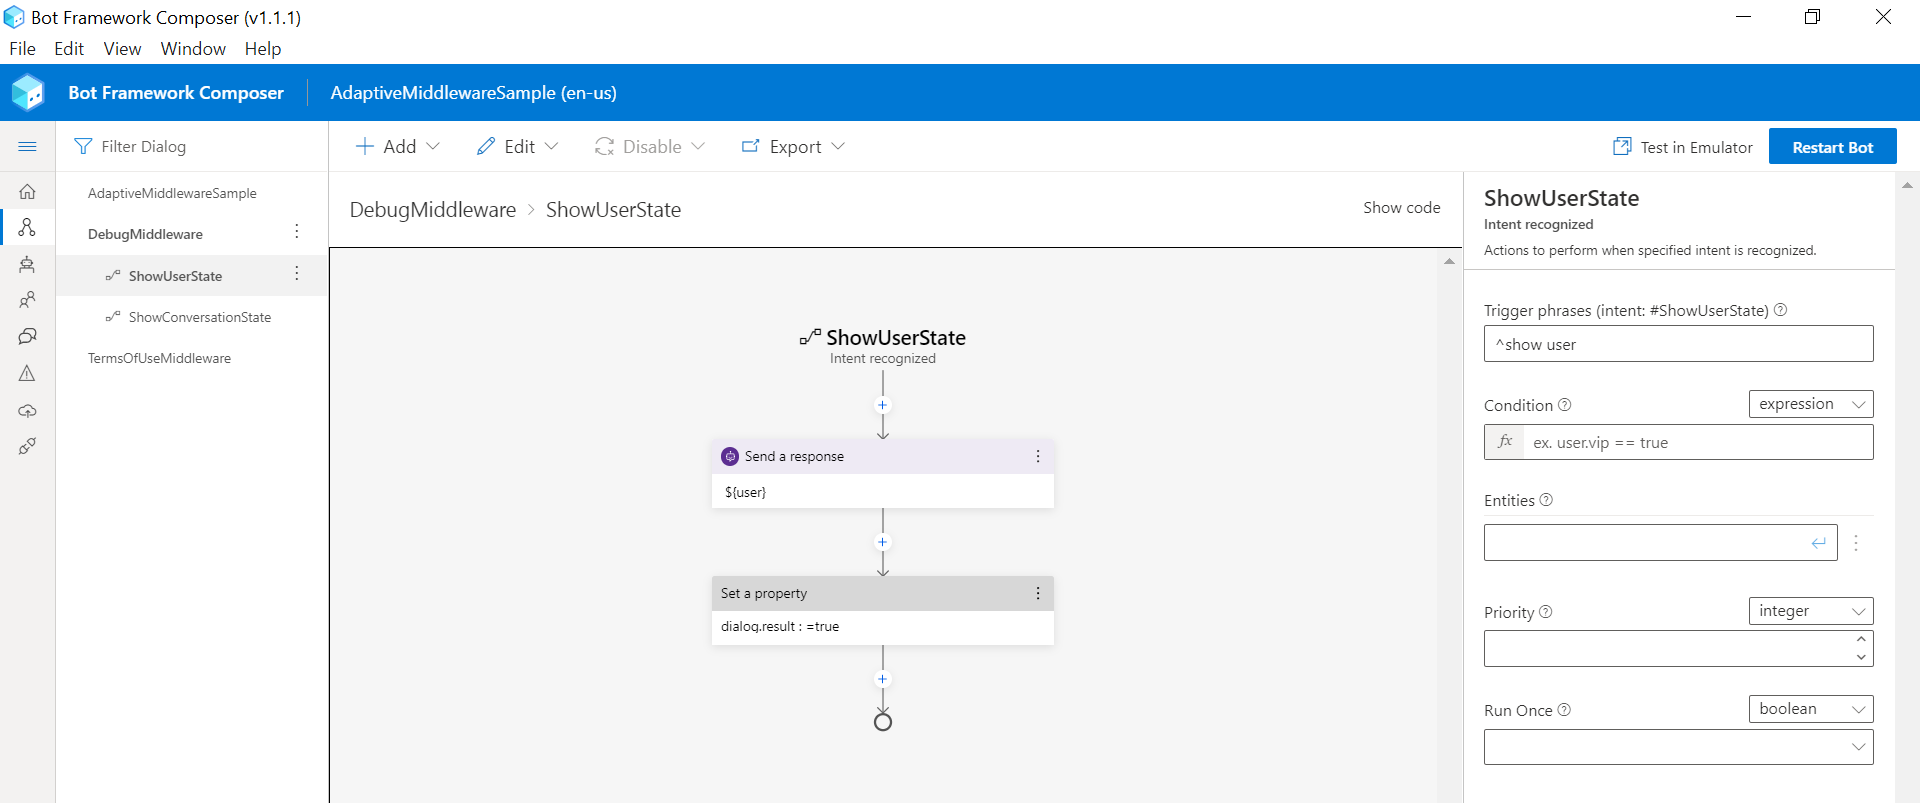Open the Home page icon
Image resolution: width=1920 pixels, height=803 pixels.
click(x=27, y=191)
